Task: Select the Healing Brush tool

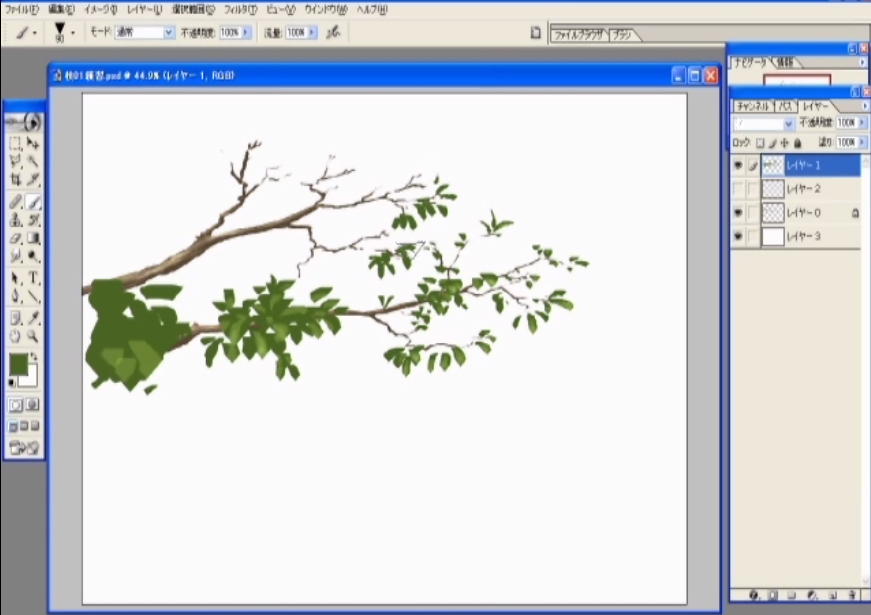Action: click(x=16, y=202)
